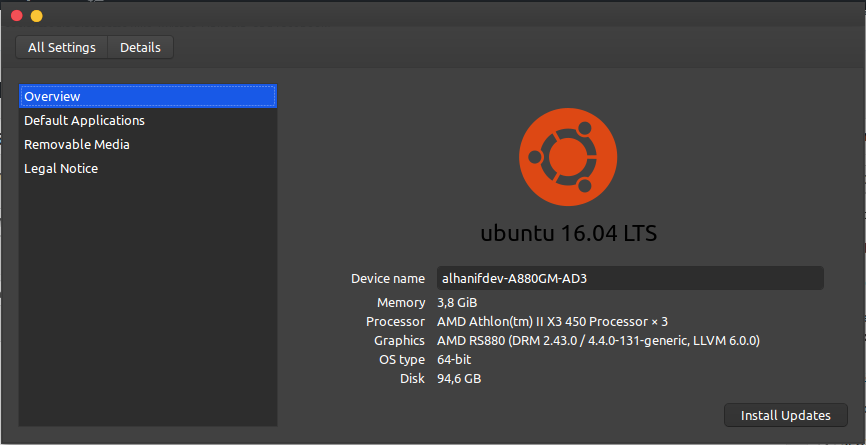Click the 'Graphics' label
Screen dimensions: 866x445
click(x=399, y=341)
